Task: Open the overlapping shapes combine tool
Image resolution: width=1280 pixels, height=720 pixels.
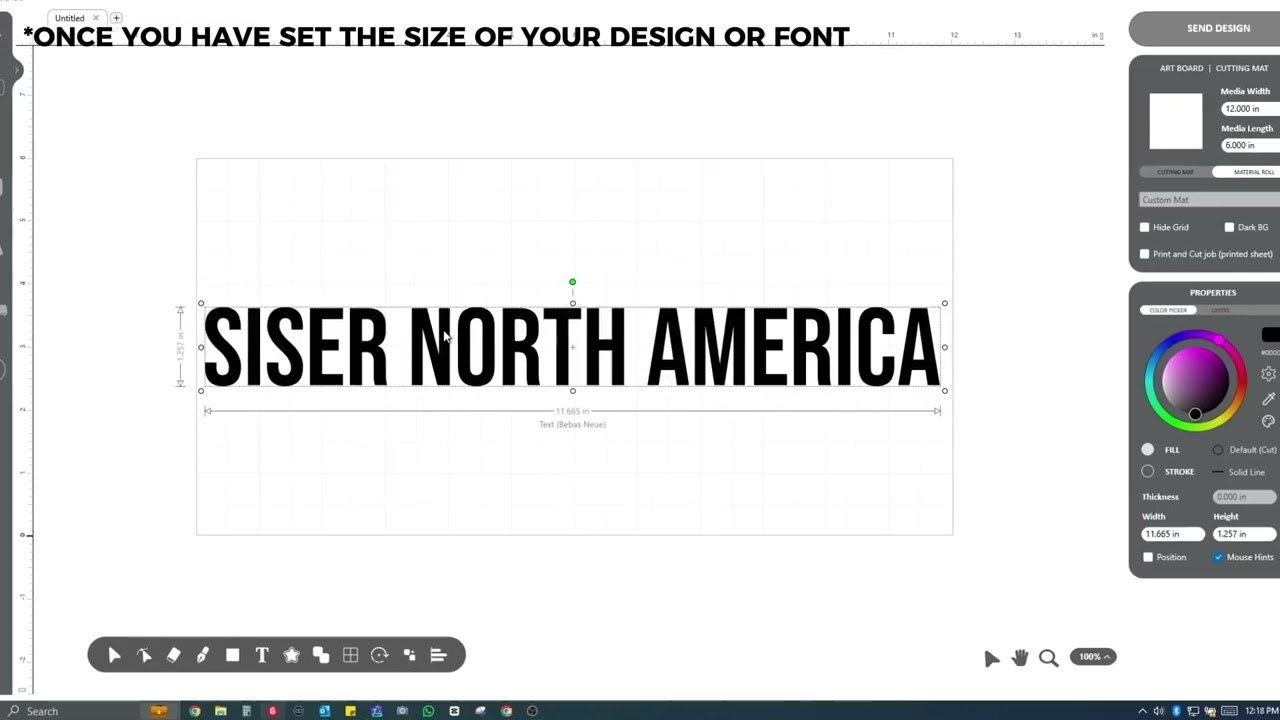Action: tap(321, 655)
